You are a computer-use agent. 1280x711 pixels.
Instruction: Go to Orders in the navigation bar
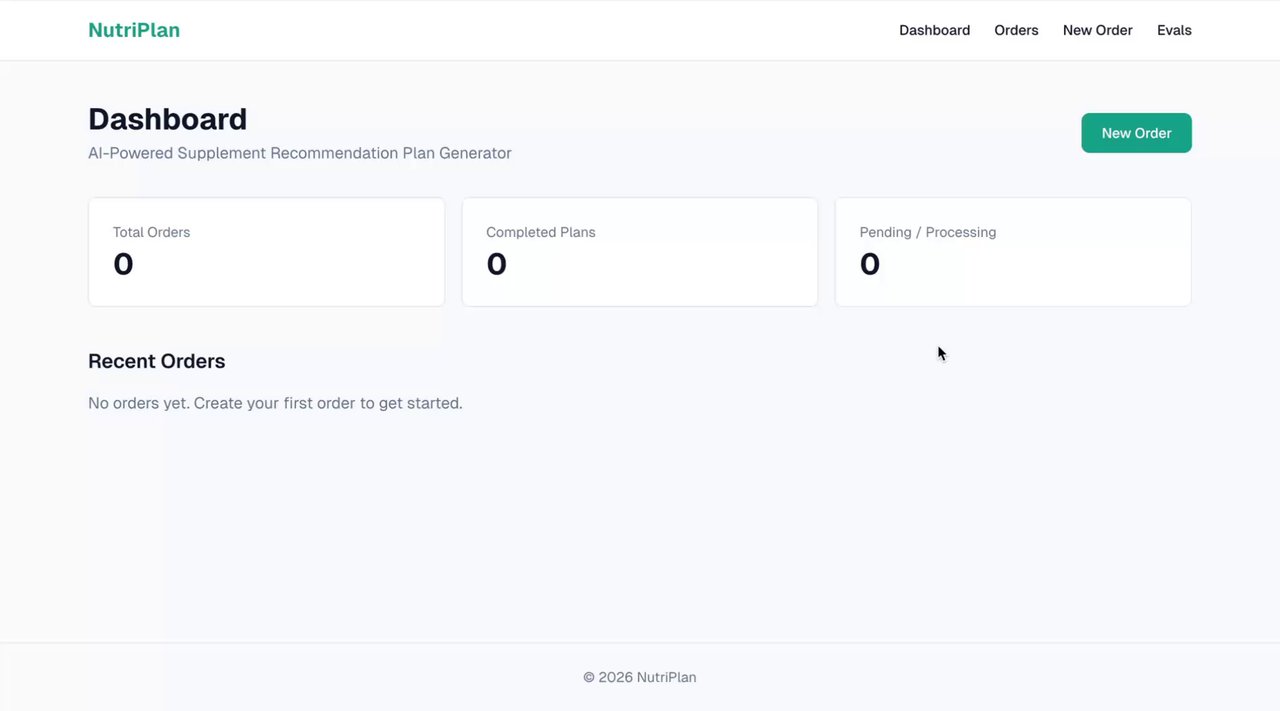1016,30
